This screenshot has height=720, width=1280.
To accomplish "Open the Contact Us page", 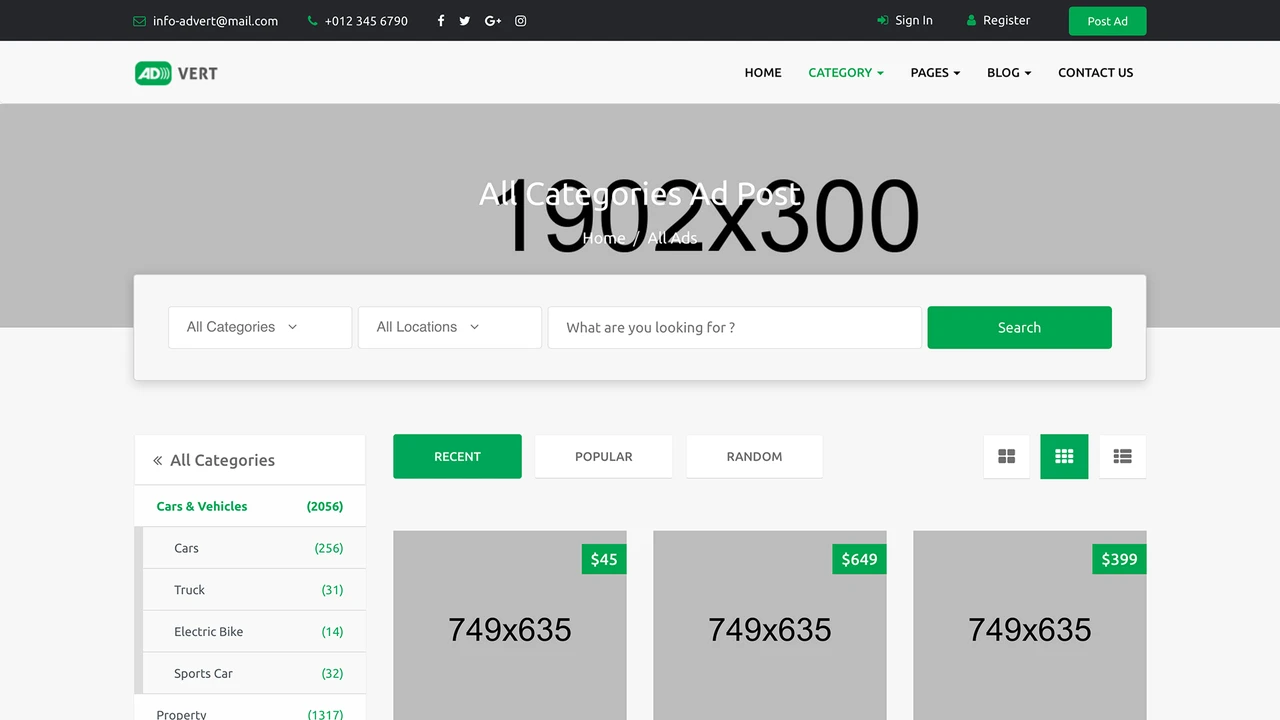I will coord(1096,73).
